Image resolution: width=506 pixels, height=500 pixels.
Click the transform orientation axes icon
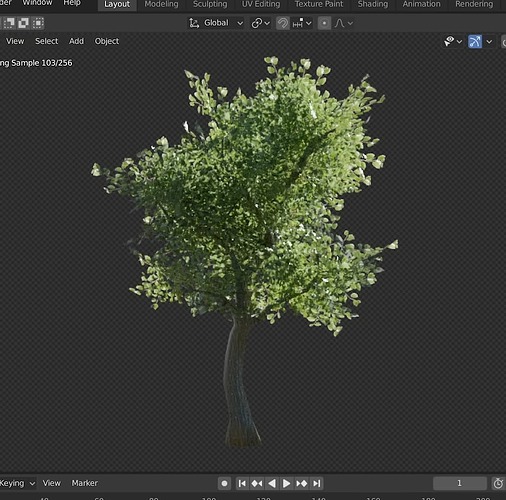[x=194, y=23]
